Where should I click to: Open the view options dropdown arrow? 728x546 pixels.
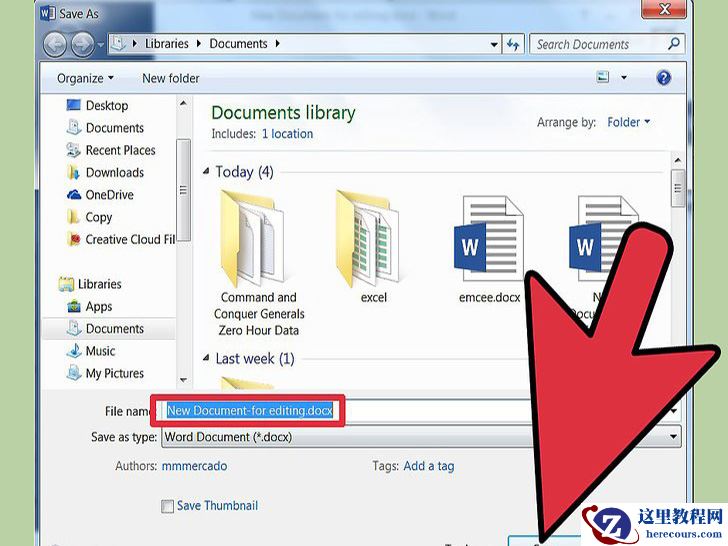pyautogui.click(x=624, y=78)
